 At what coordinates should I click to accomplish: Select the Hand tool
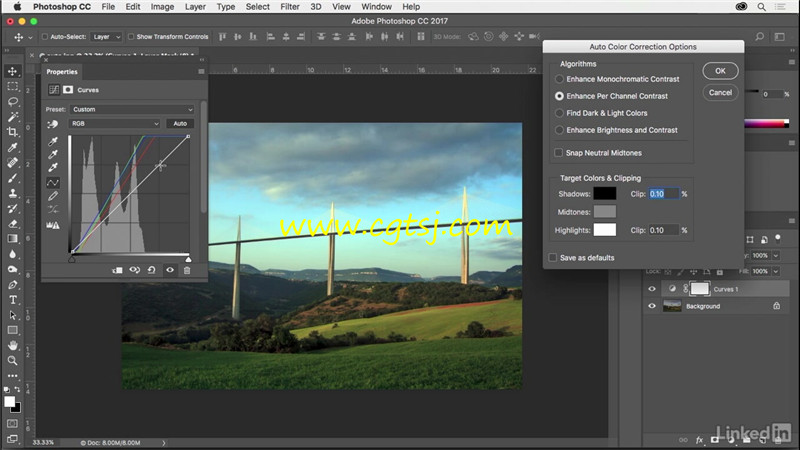(x=12, y=345)
